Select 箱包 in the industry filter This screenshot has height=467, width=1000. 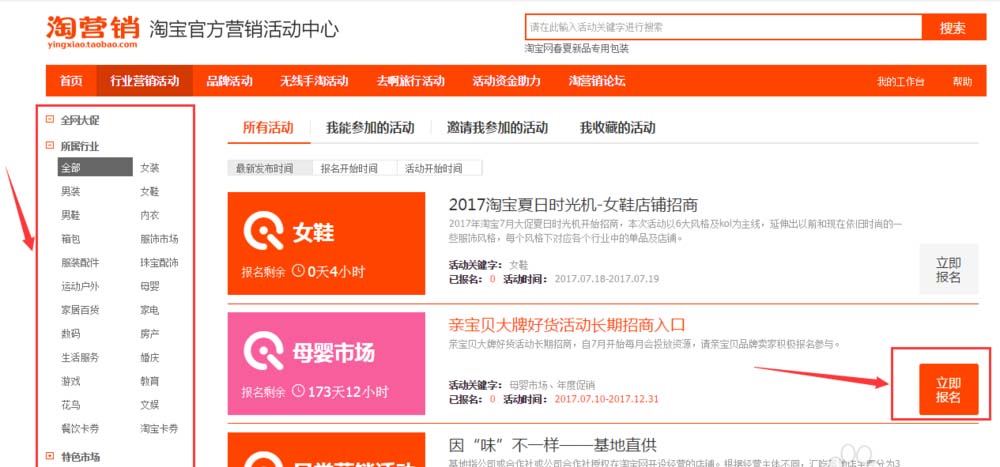pos(71,239)
